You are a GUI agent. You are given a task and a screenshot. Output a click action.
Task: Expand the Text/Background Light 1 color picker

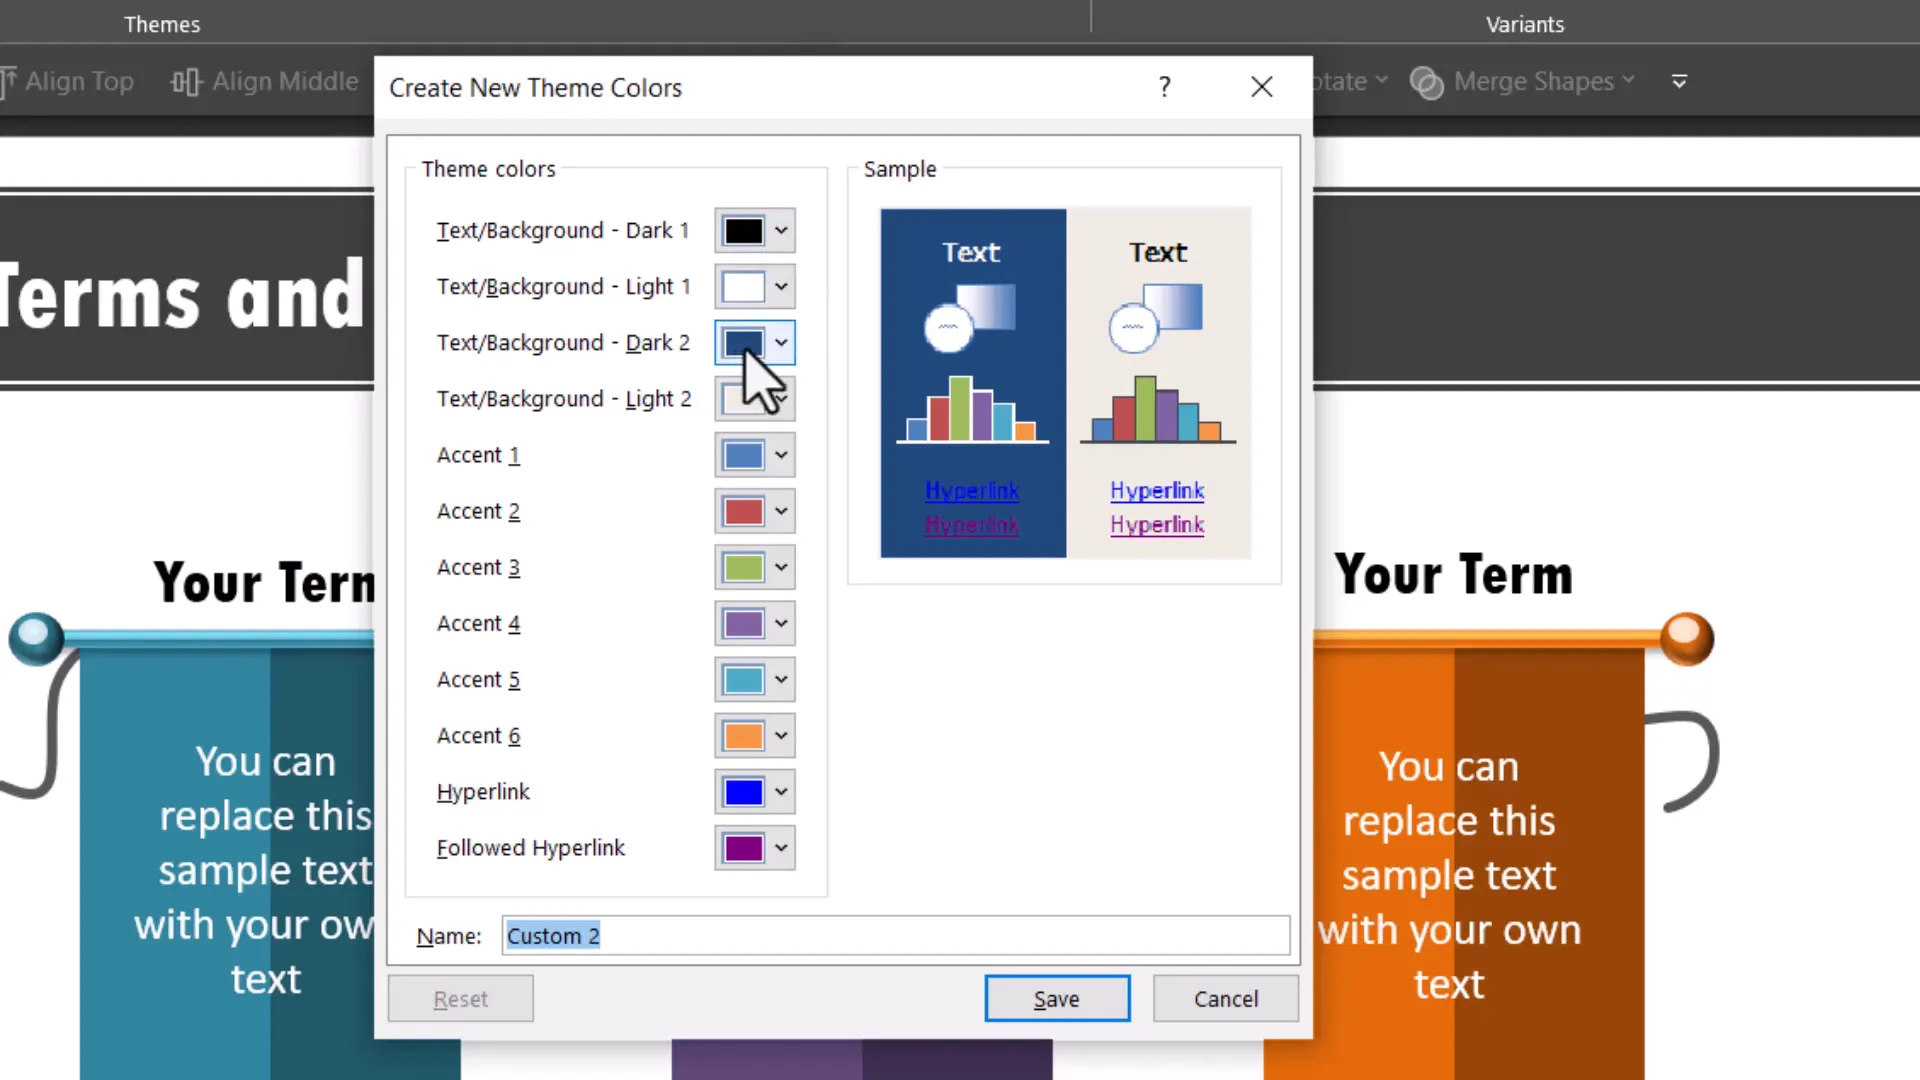click(781, 287)
